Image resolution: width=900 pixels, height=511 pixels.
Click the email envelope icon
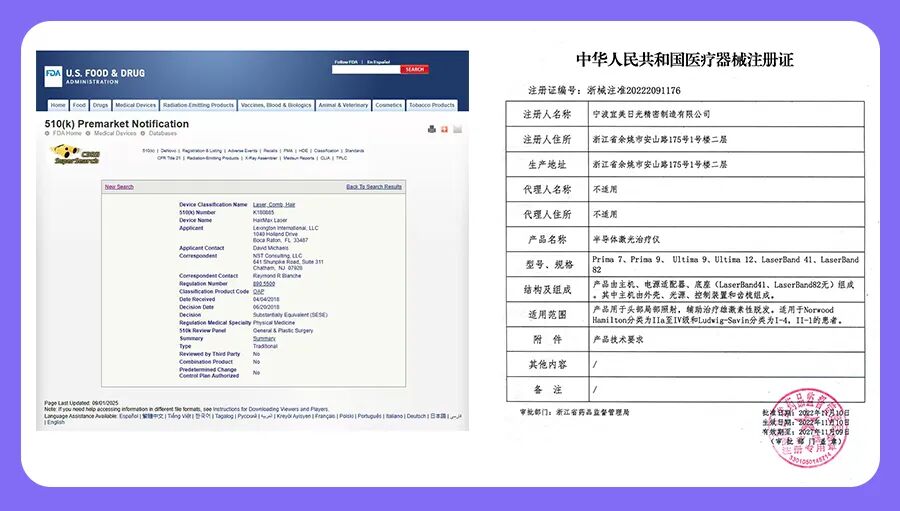(457, 129)
